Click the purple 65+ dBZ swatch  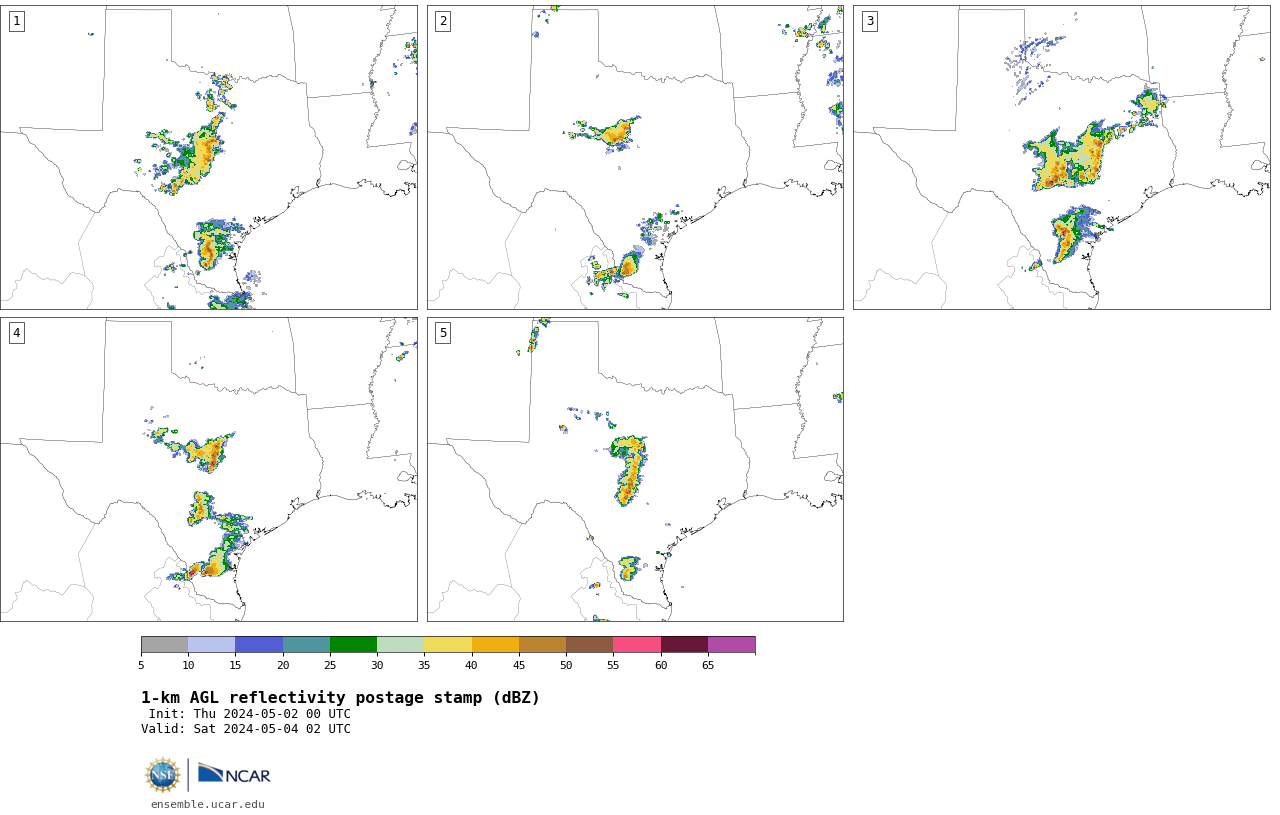coord(731,644)
